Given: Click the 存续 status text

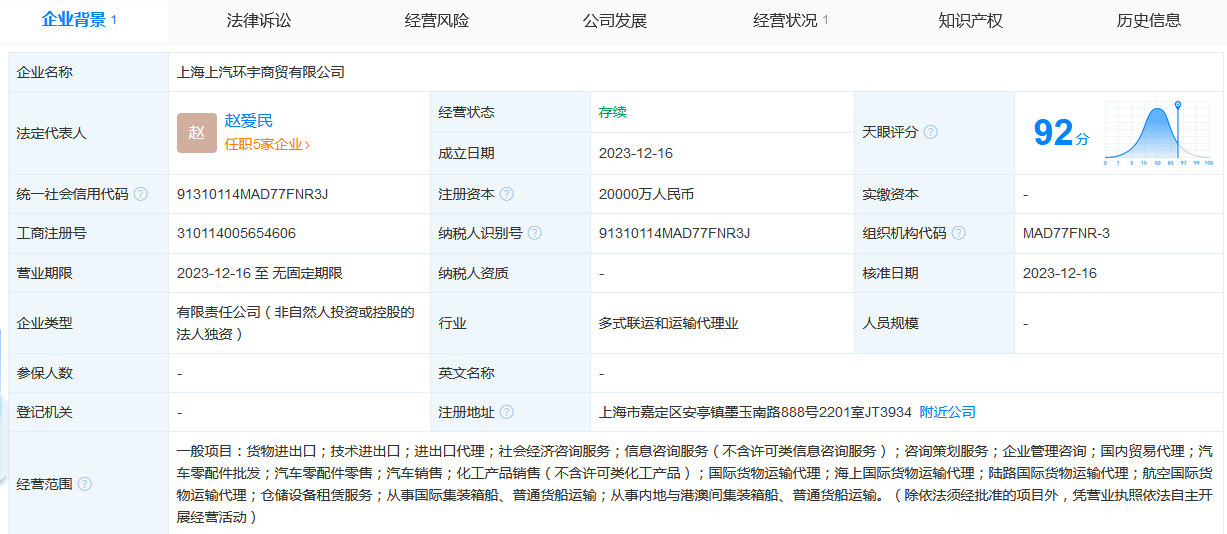Looking at the screenshot, I should click(613, 112).
